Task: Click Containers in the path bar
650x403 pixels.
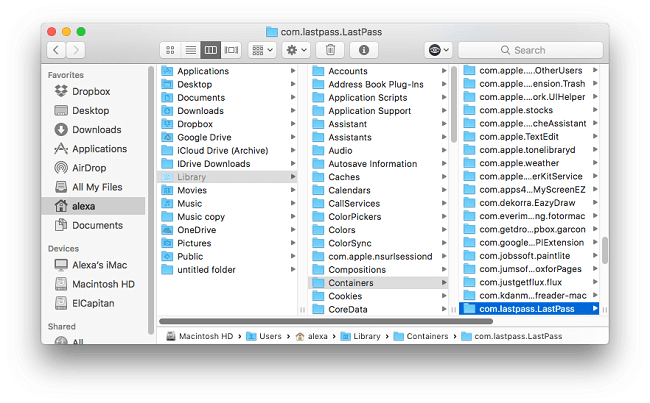Action: pyautogui.click(x=421, y=336)
